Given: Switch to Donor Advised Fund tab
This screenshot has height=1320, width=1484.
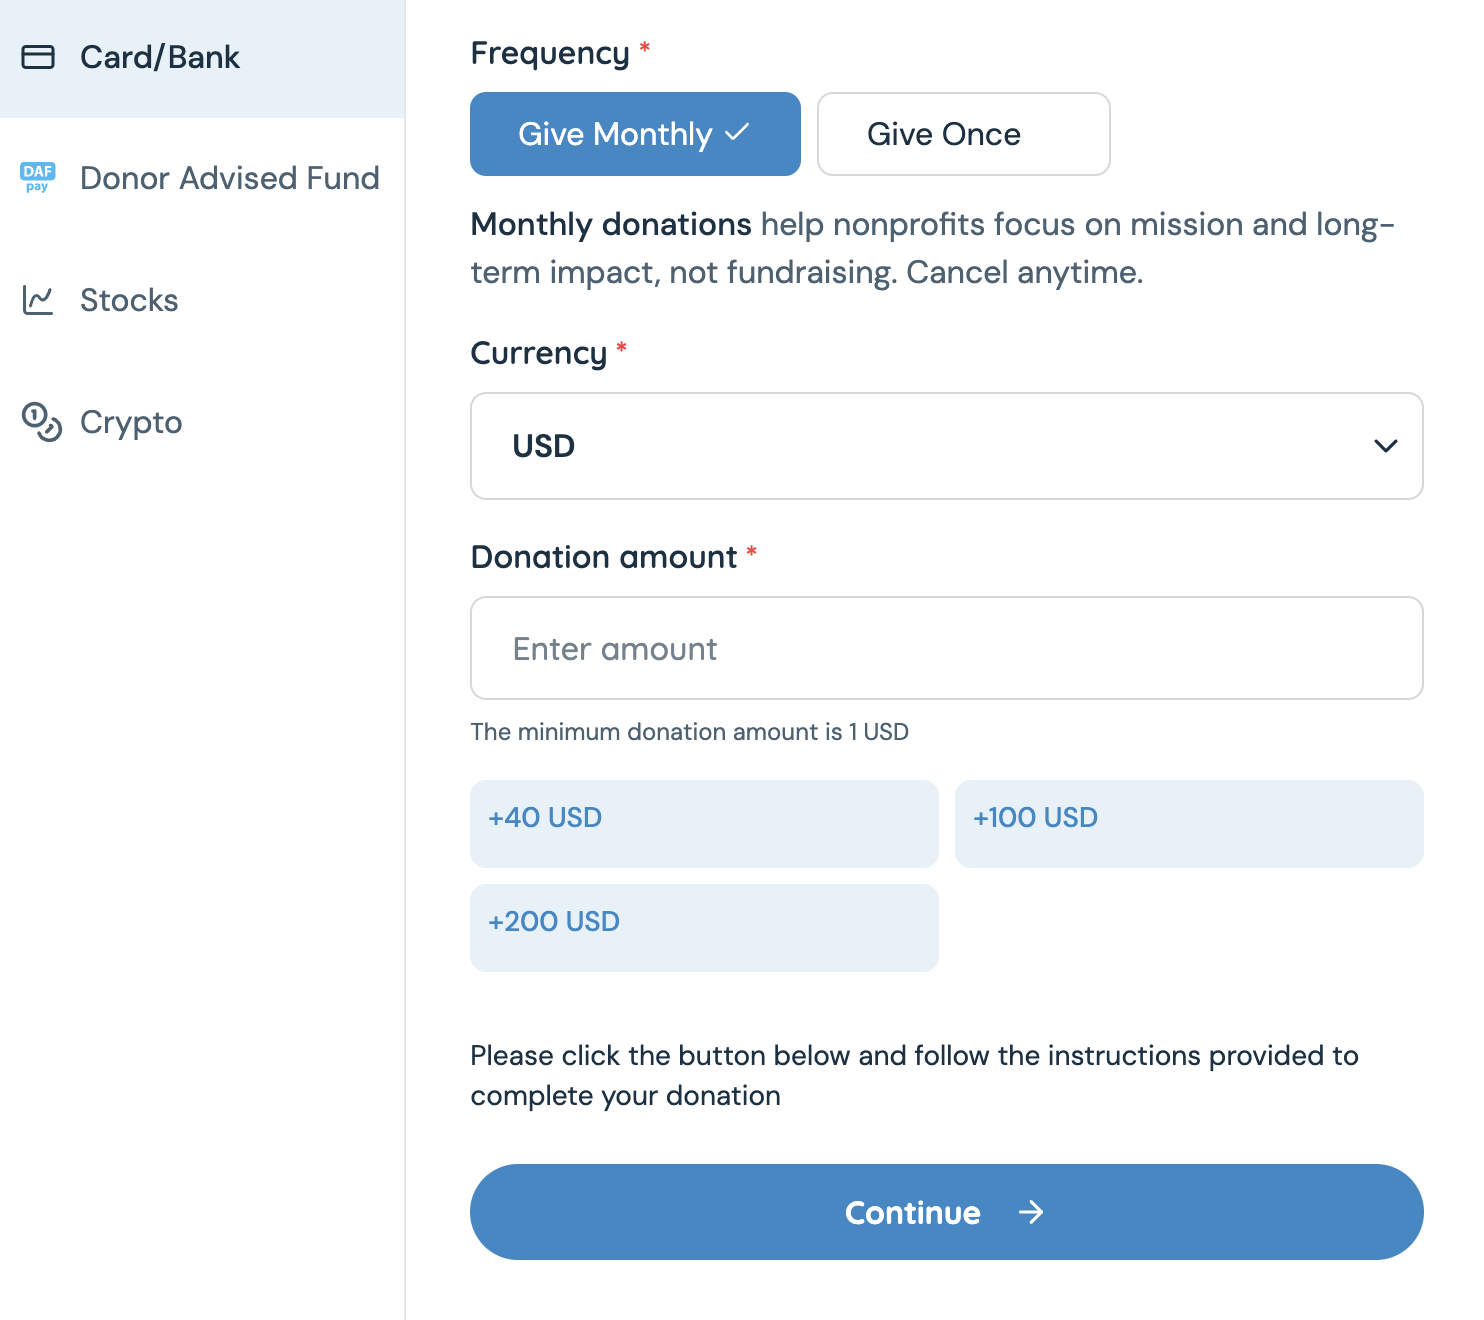Looking at the screenshot, I should (229, 178).
